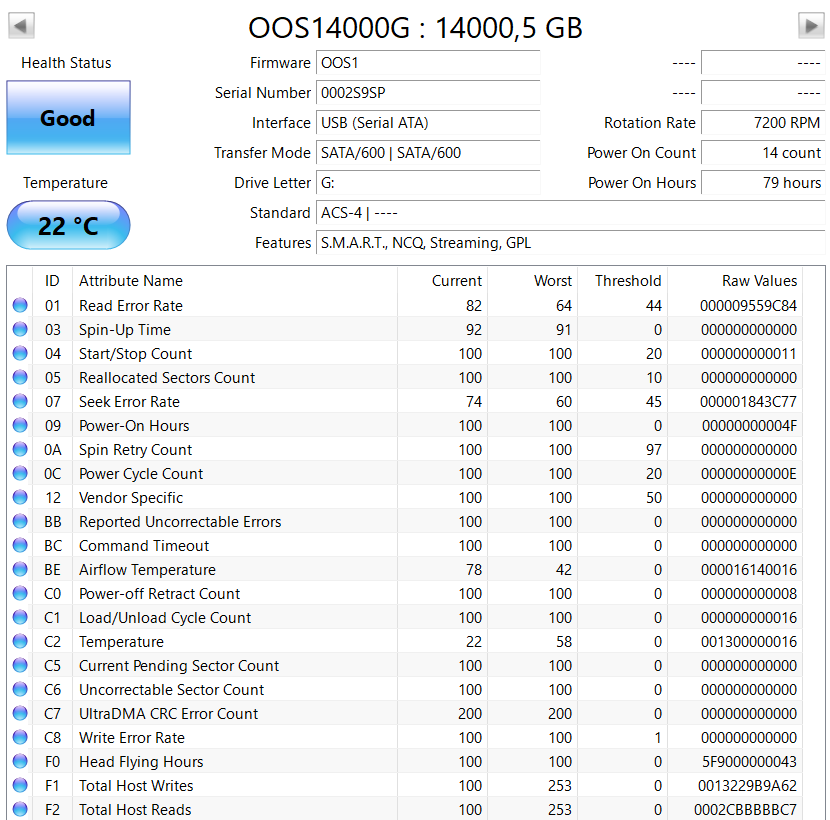Select the Reallocated Sectors Count attribute name

167,377
